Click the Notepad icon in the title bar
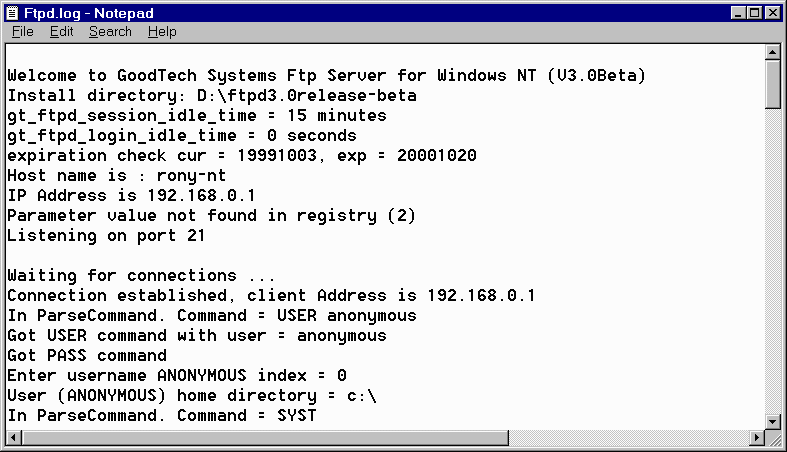Image resolution: width=787 pixels, height=452 pixels. click(x=12, y=13)
